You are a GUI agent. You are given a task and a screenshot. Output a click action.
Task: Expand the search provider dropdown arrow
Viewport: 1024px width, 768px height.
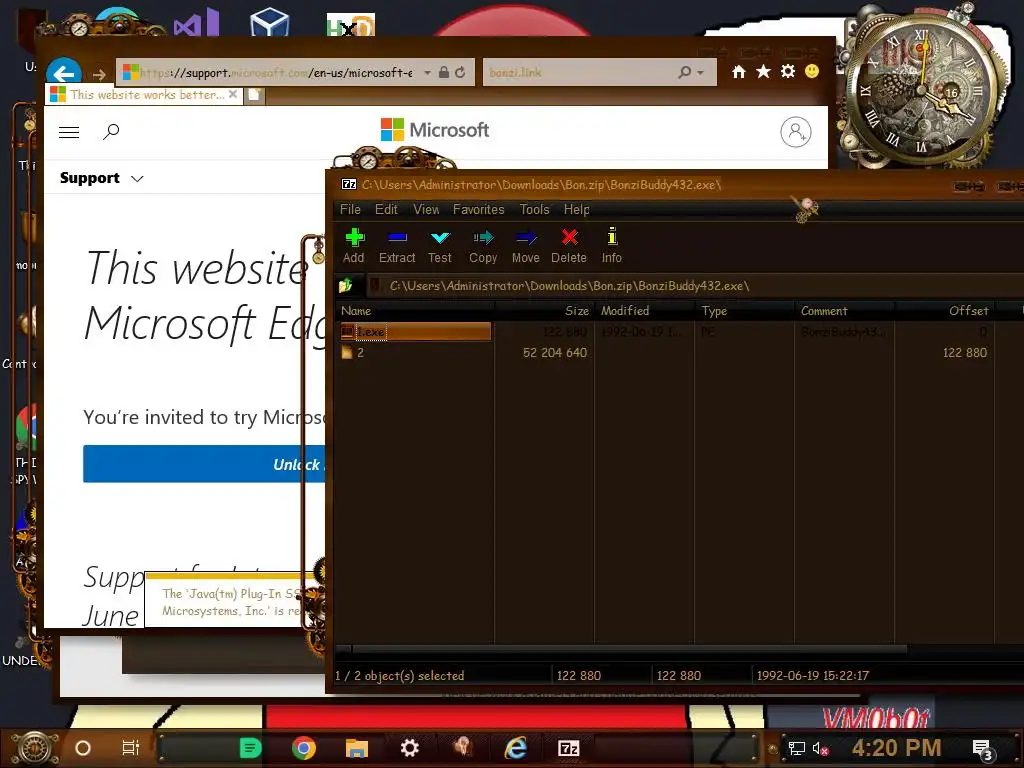[701, 72]
